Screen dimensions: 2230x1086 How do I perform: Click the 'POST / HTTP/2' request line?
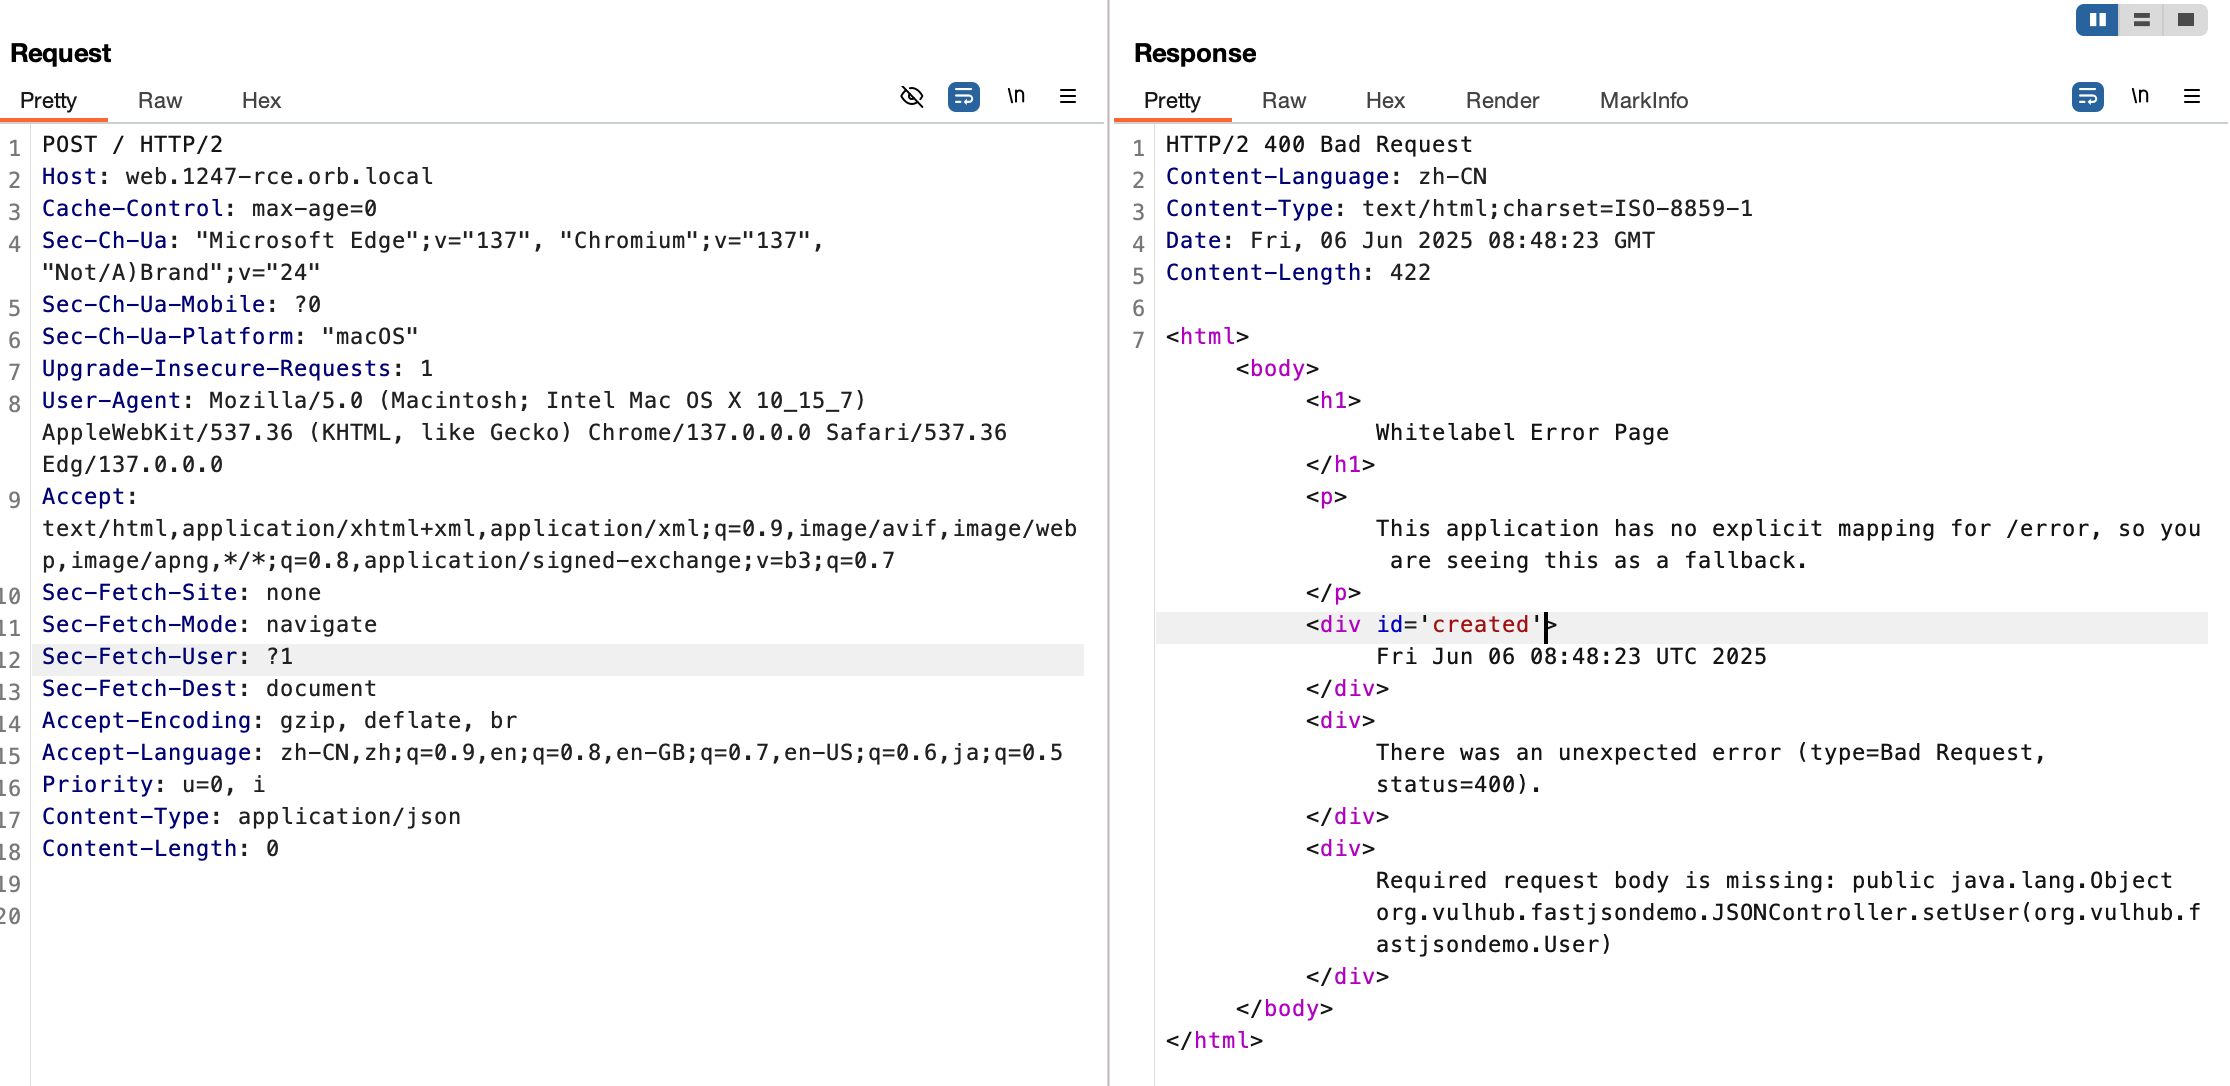click(132, 144)
